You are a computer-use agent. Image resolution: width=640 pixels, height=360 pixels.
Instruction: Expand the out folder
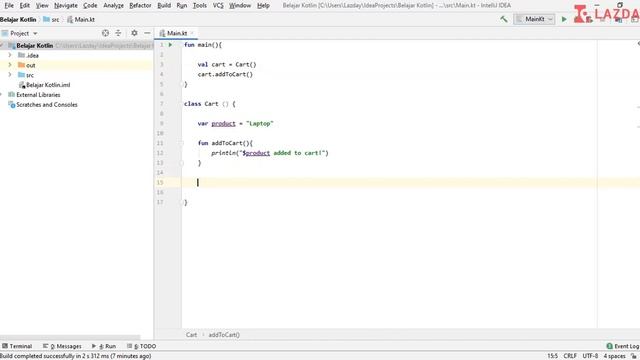coord(10,65)
